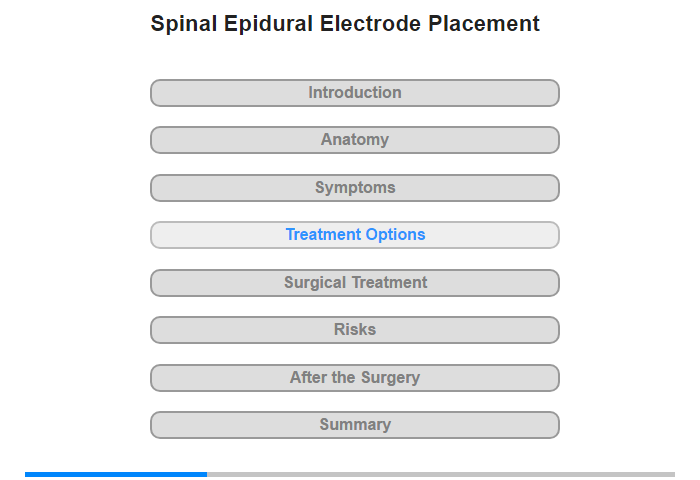Choose Introduction from the module menu

[x=354, y=93]
